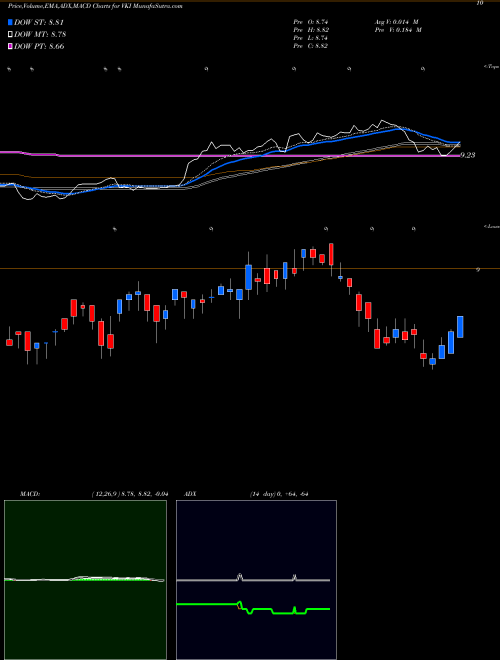Viewport: 500px width, 660px height.
Task: Click the white DOW MT legend swatch
Action: coord(11,35)
